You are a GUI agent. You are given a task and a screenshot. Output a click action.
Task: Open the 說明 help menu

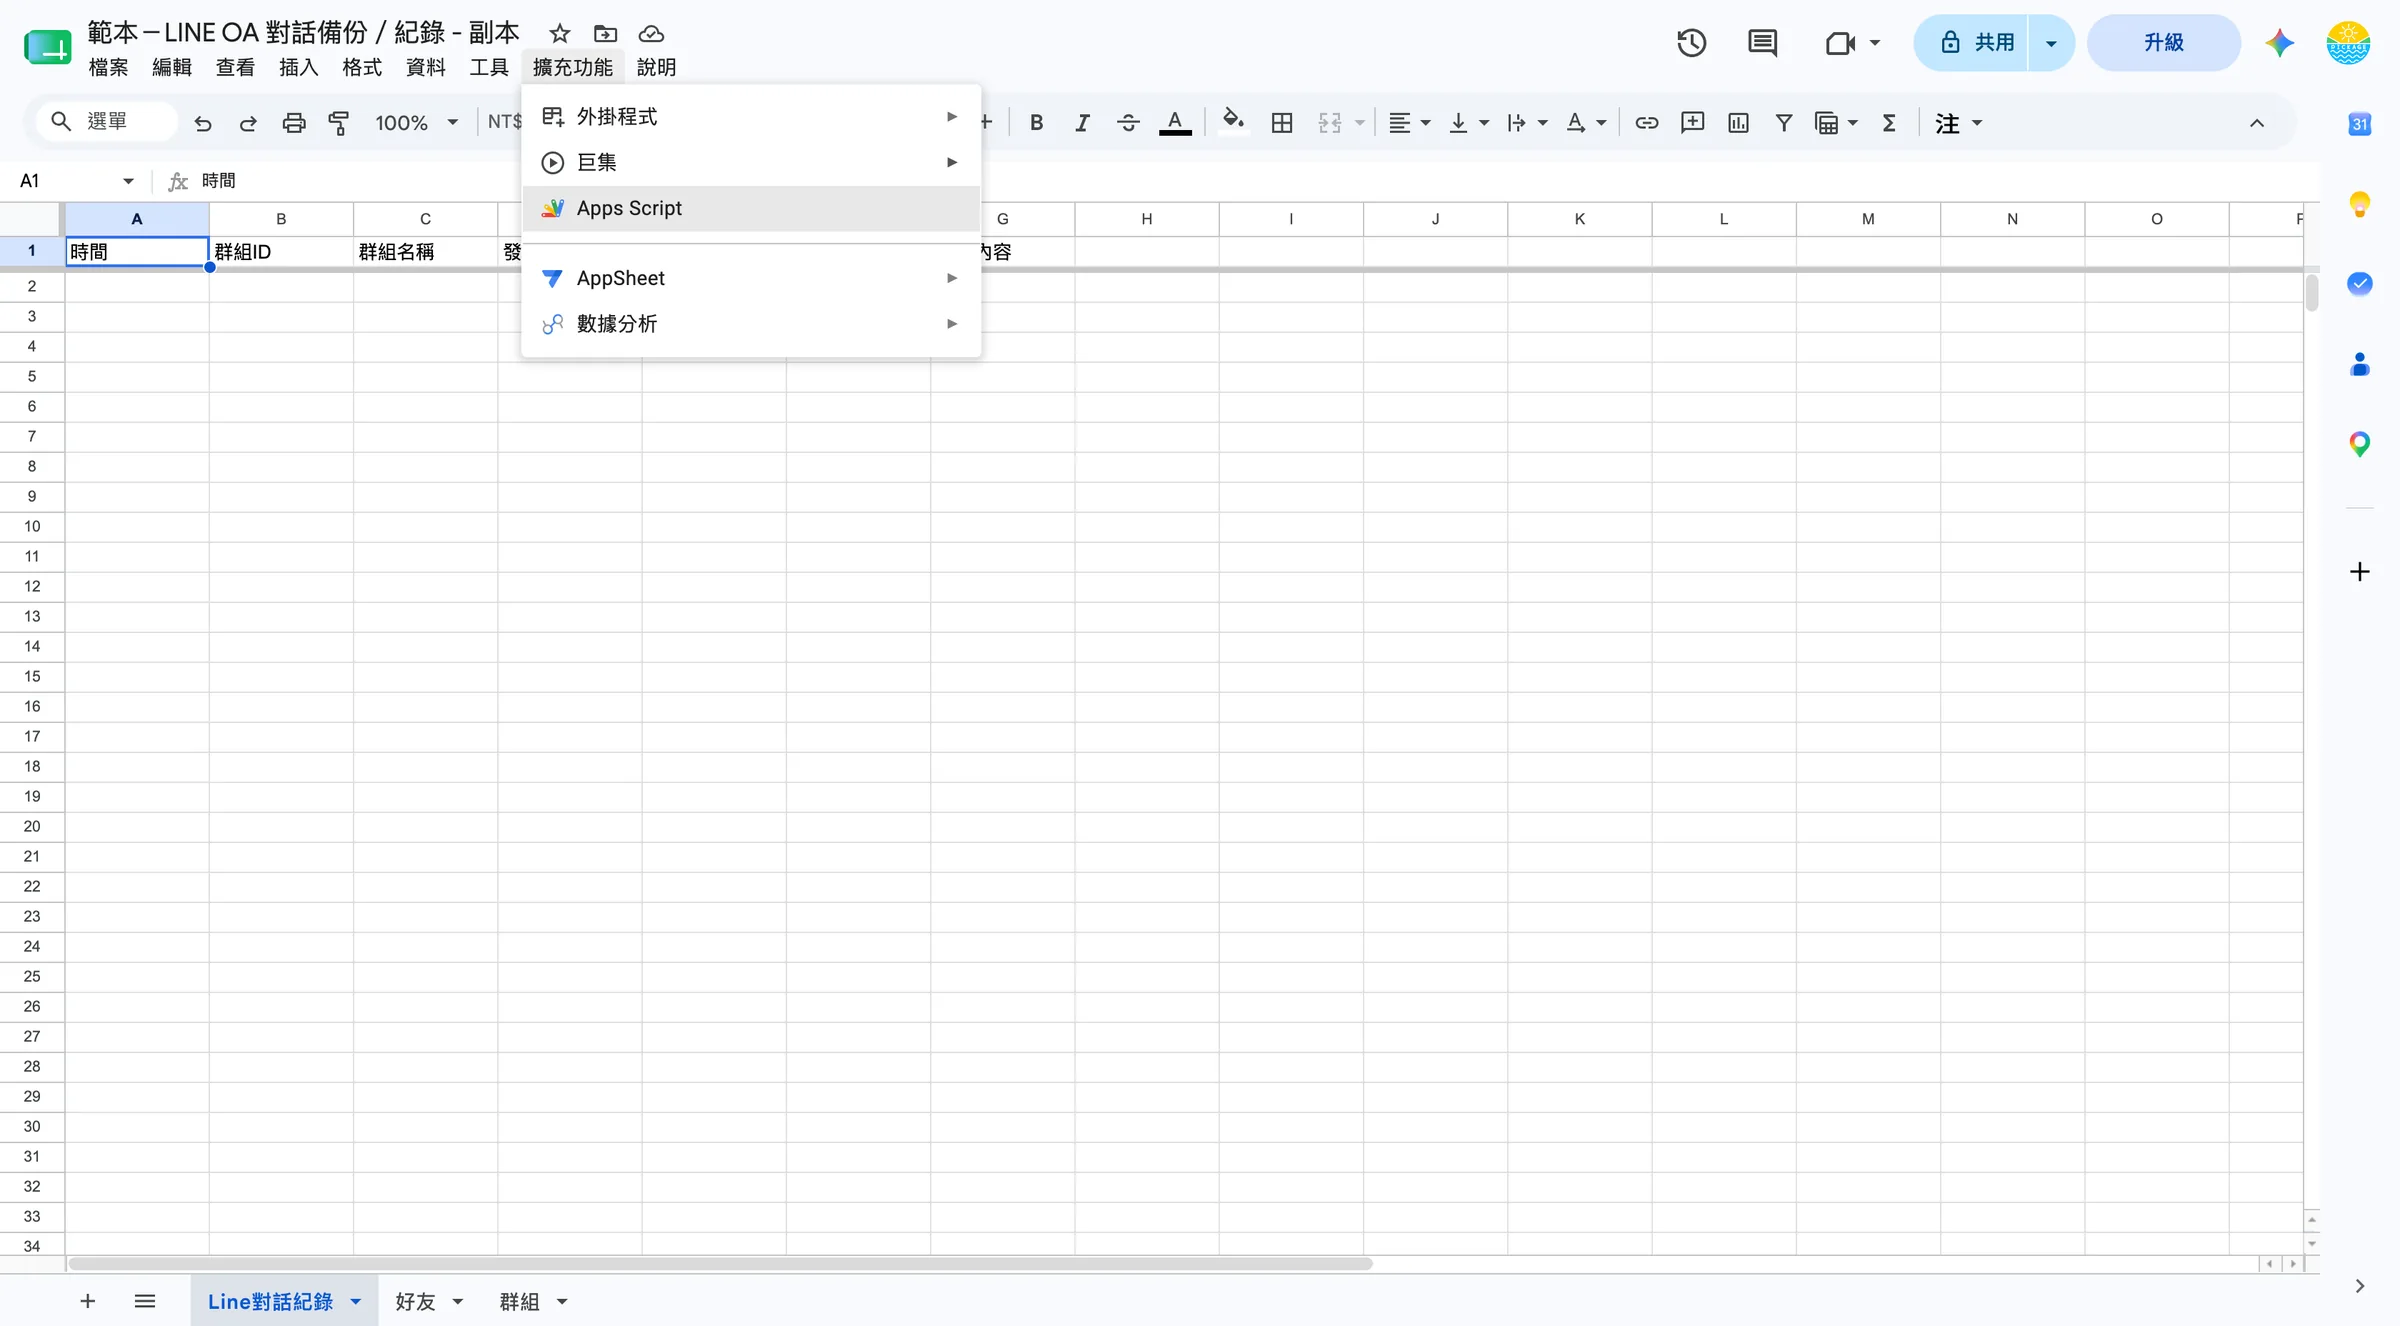[656, 67]
